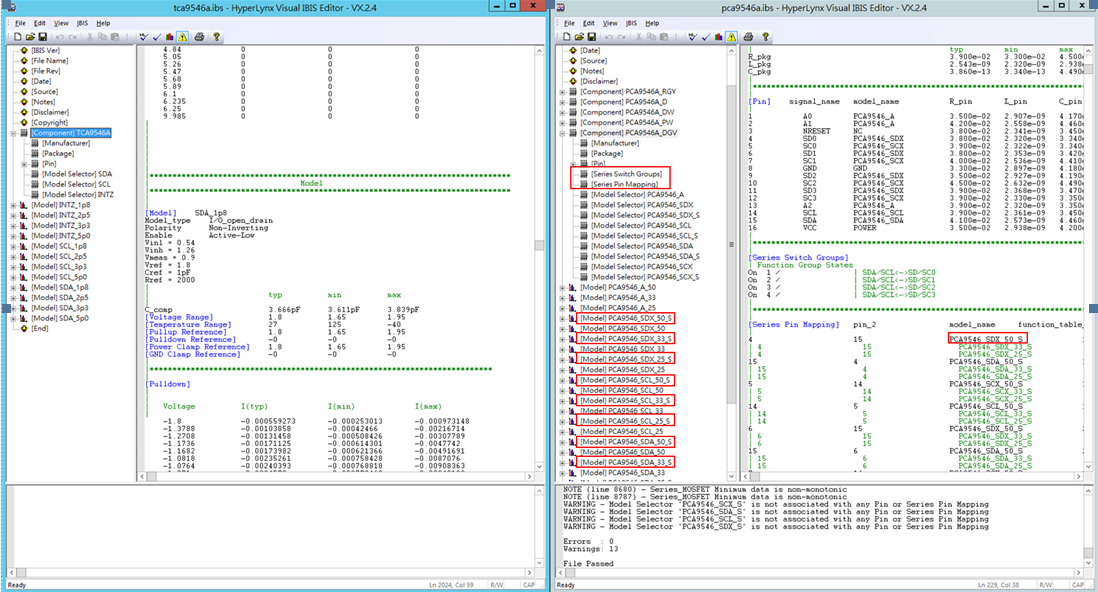Select [Series Pin Mapping] tree item
The height and width of the screenshot is (592, 1098).
(x=624, y=184)
